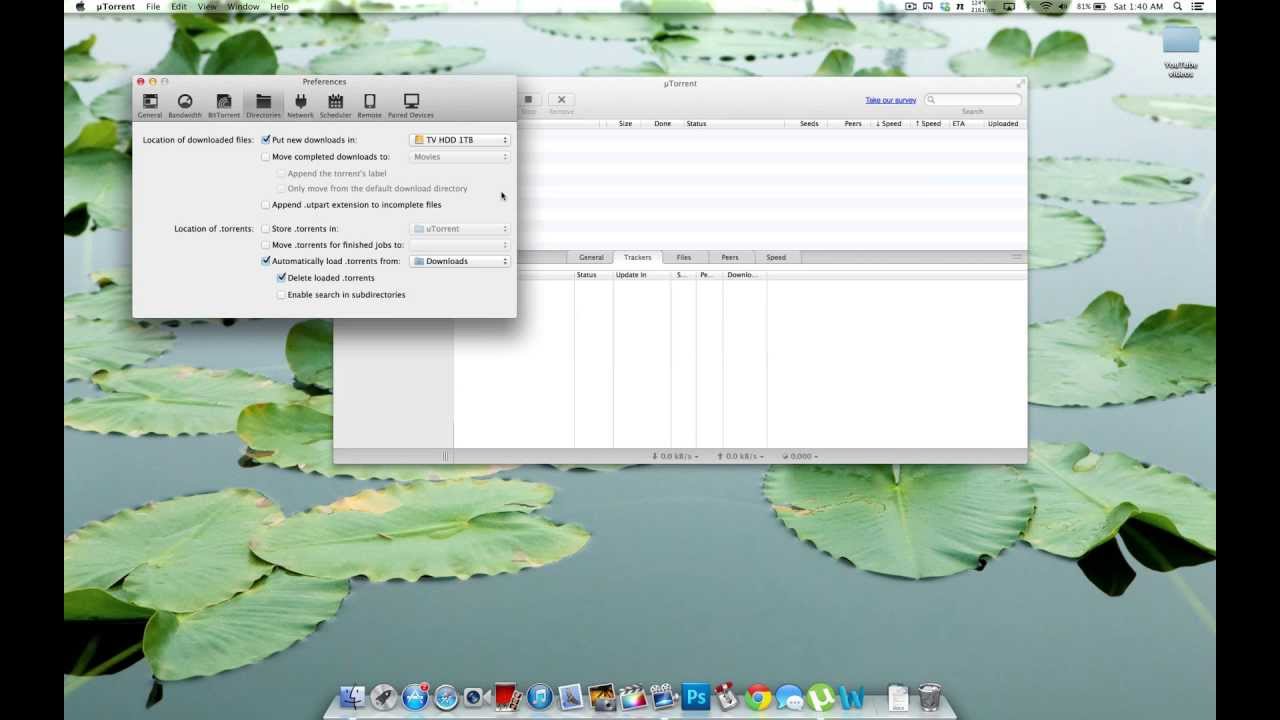The image size is (1280, 720).
Task: Select the Directories preferences pane
Action: click(263, 105)
